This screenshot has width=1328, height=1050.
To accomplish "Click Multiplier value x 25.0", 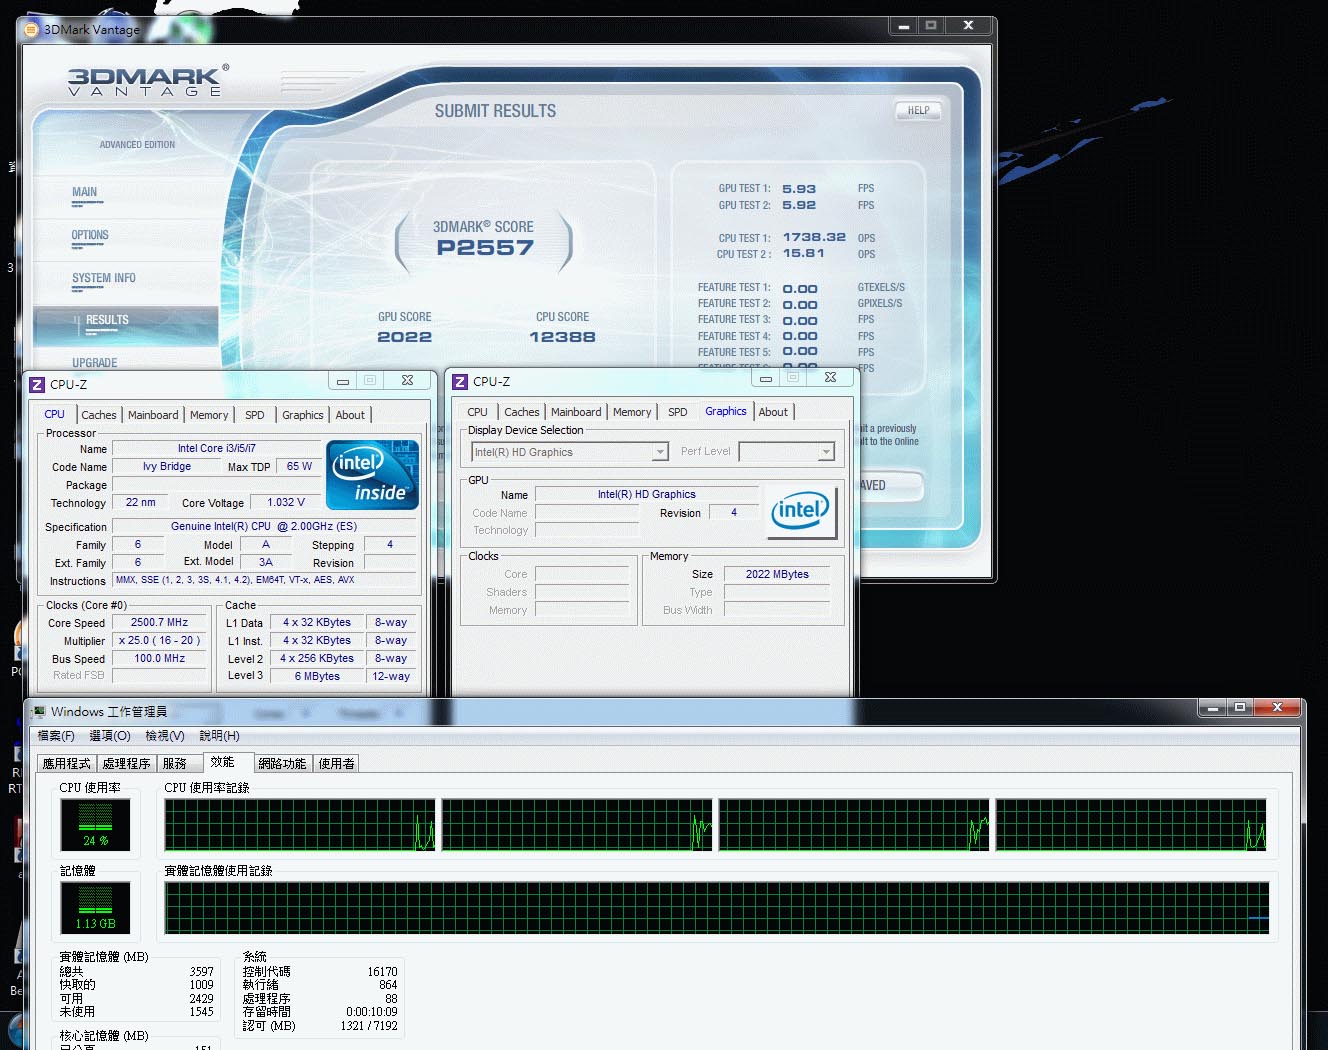I will (x=159, y=640).
